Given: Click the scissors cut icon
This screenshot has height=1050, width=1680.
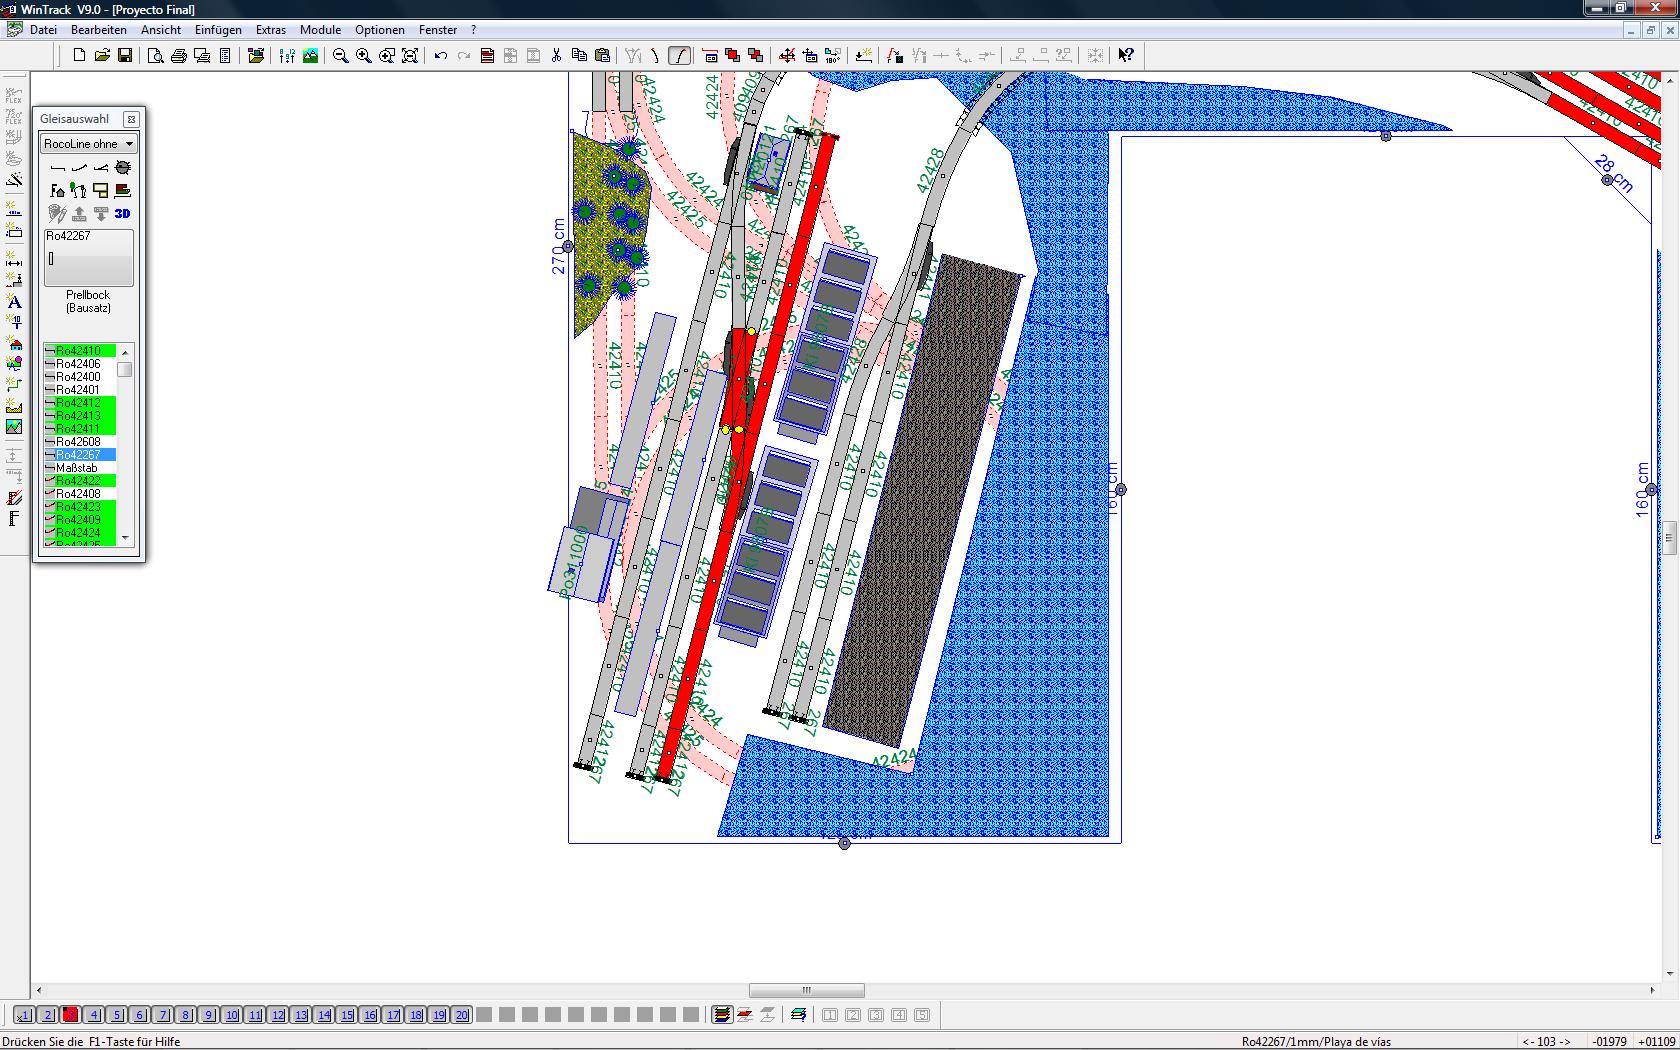Looking at the screenshot, I should (557, 56).
